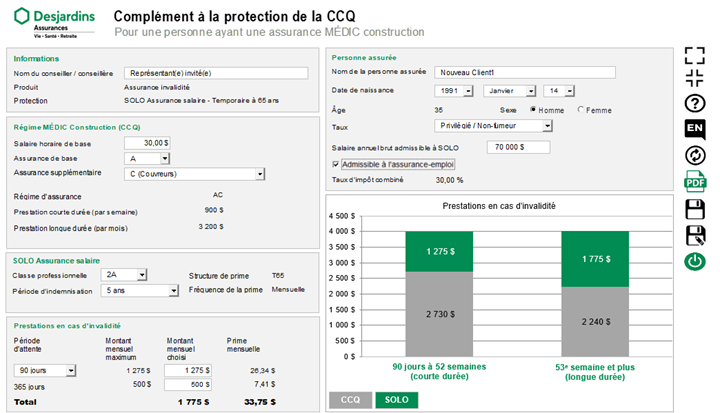Uncheck Admissible à l'assurance-emploi checkbox
720x413 pixels.
[336, 164]
